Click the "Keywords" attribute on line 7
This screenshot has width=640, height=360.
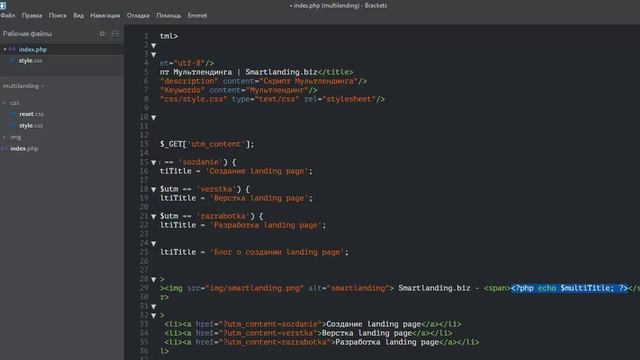coord(182,90)
